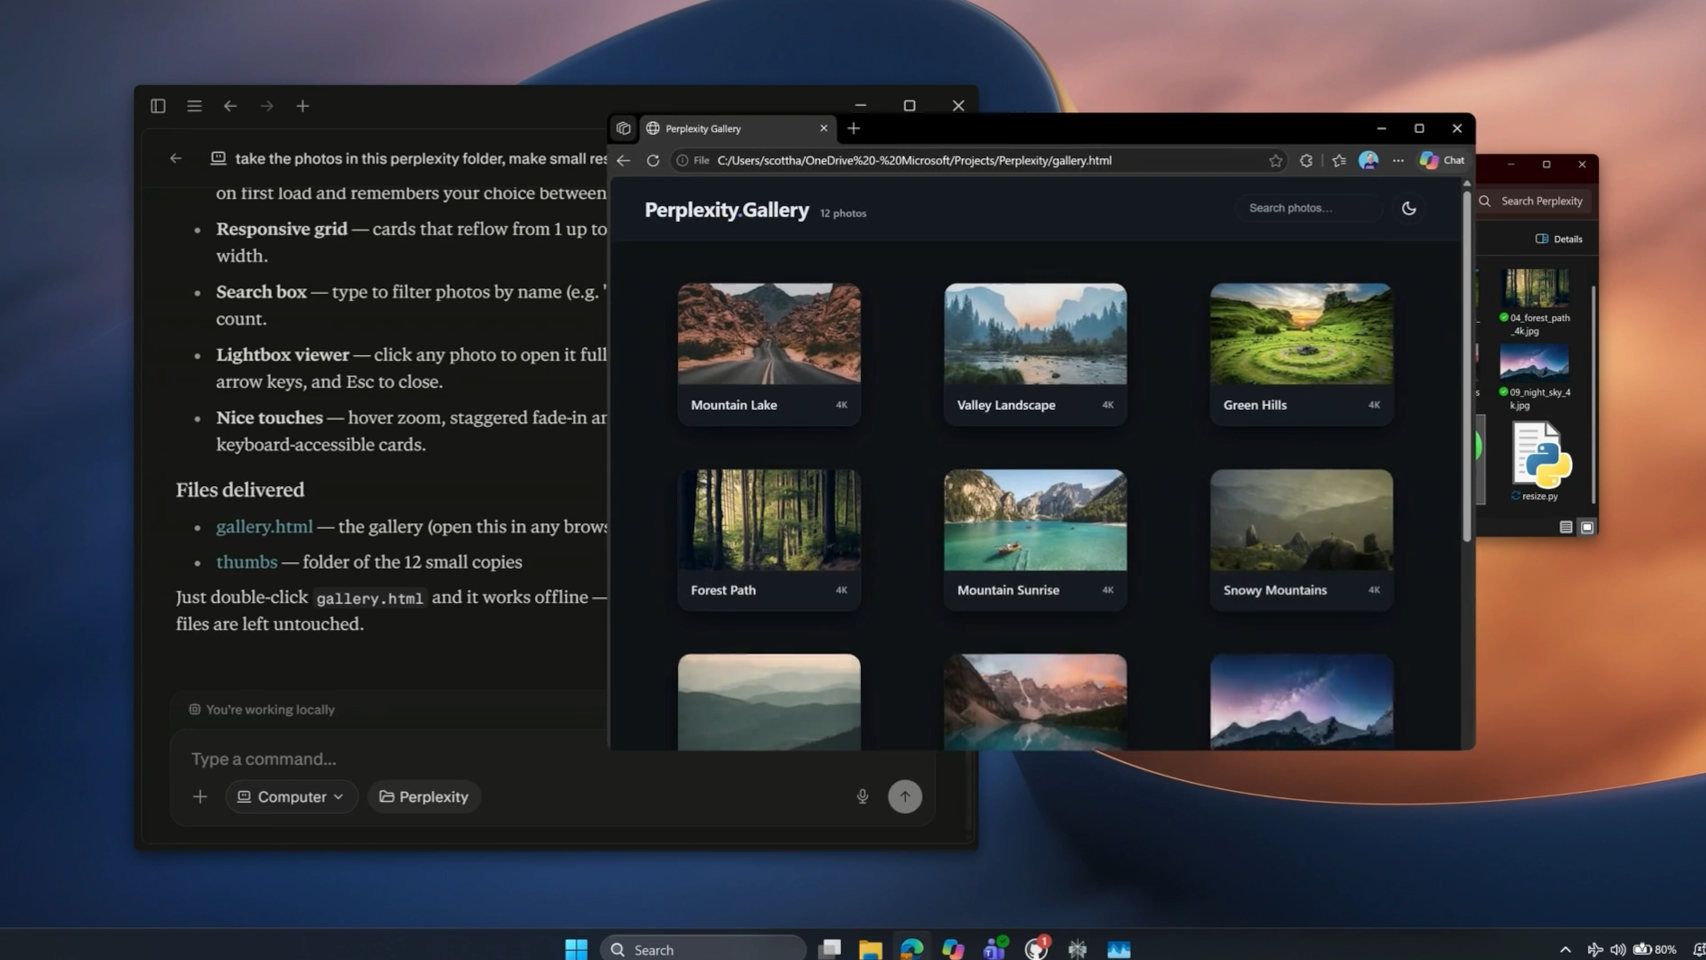This screenshot has height=960, width=1706.
Task: Add page to favorites with star icon
Action: pos(1276,160)
